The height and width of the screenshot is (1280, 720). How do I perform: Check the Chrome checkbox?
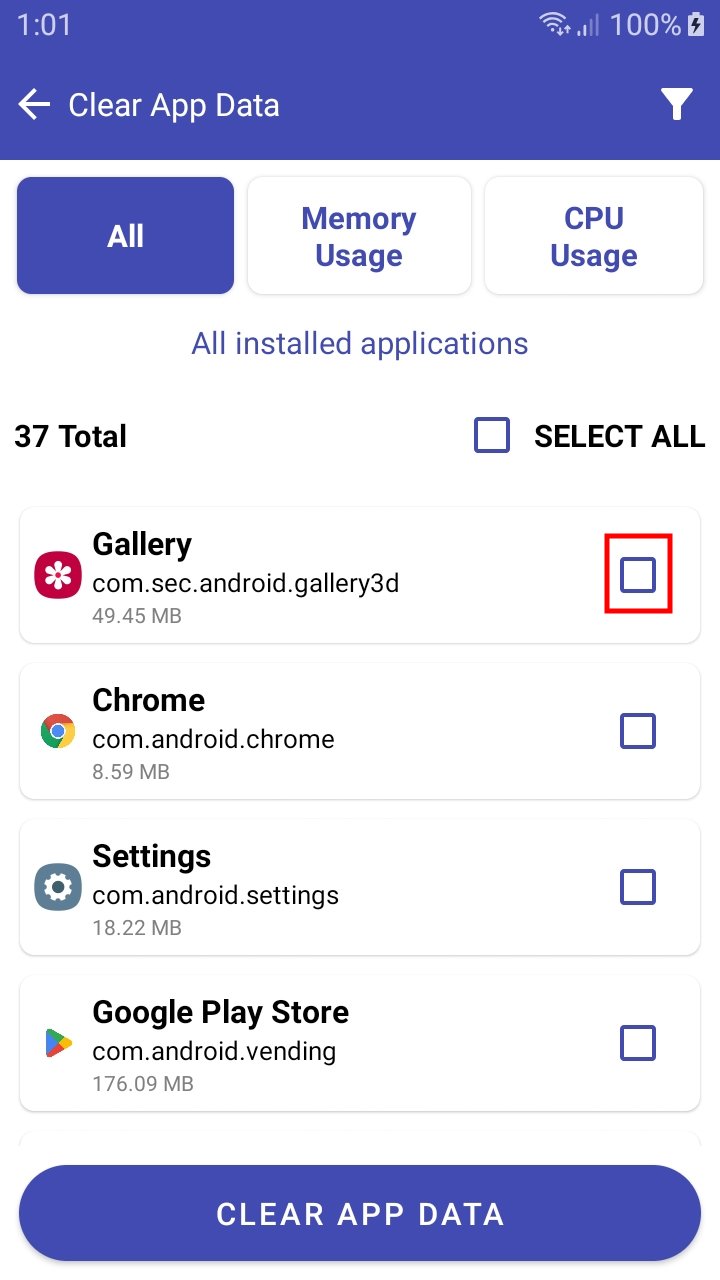pyautogui.click(x=638, y=731)
